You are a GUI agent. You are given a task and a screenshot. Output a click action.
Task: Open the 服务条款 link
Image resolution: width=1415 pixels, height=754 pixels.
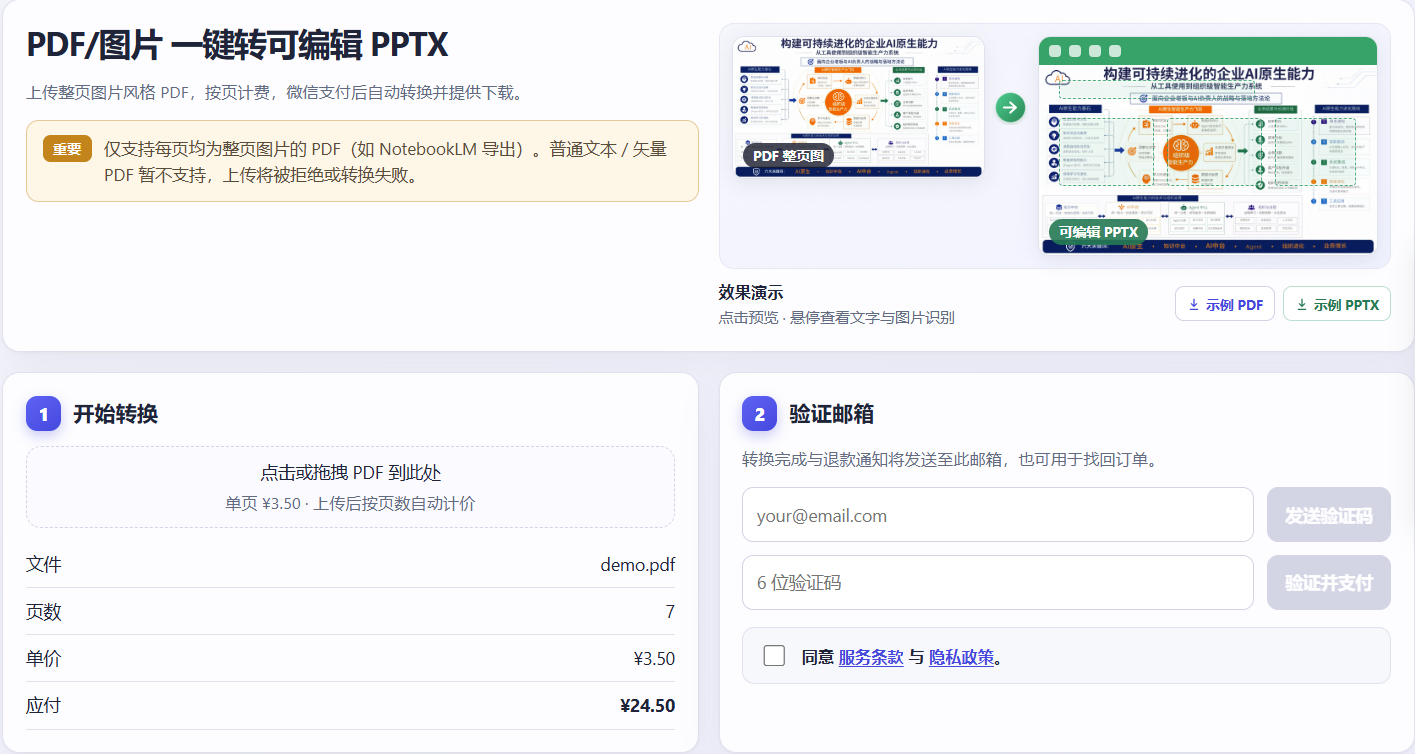(x=871, y=657)
